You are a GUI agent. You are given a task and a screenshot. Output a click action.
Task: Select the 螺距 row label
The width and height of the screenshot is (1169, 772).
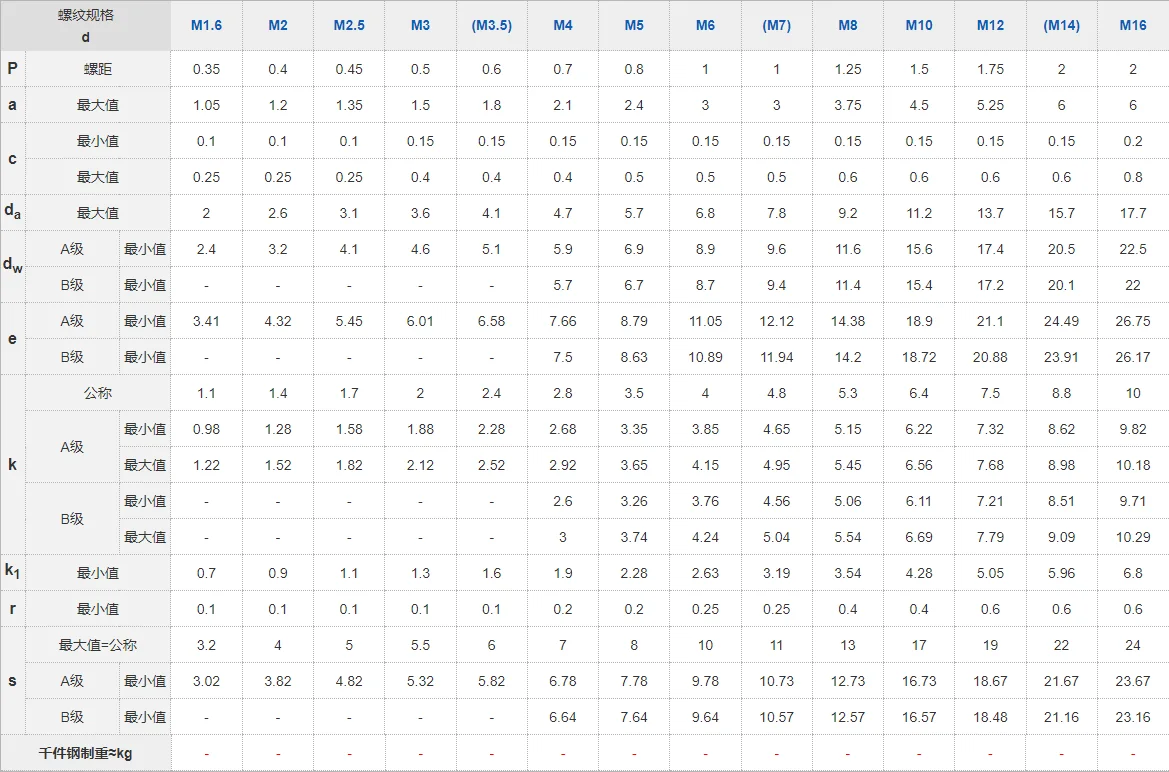98,69
